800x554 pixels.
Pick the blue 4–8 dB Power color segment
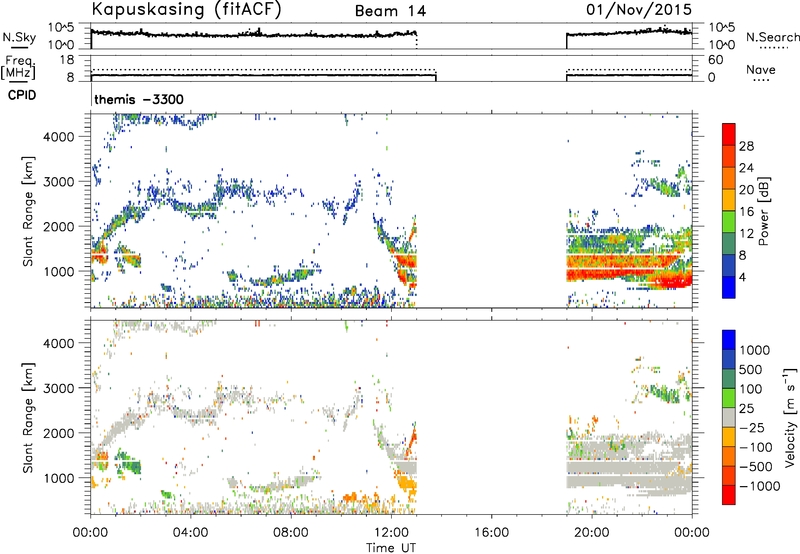[729, 265]
